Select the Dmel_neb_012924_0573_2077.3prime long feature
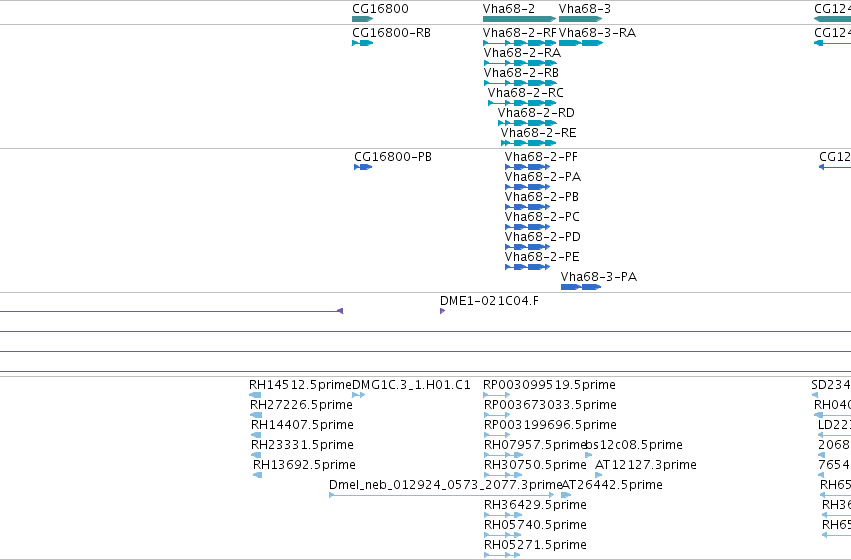This screenshot has height=560, width=851. 442,495
